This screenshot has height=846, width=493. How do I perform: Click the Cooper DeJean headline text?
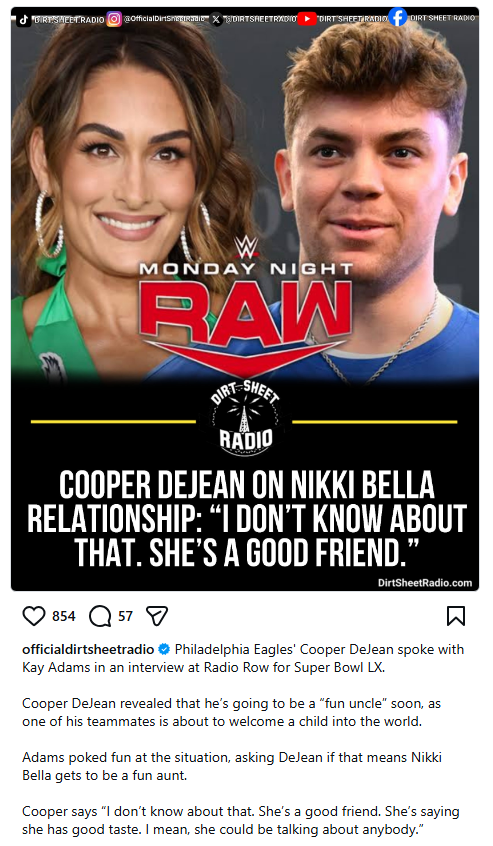click(x=246, y=518)
